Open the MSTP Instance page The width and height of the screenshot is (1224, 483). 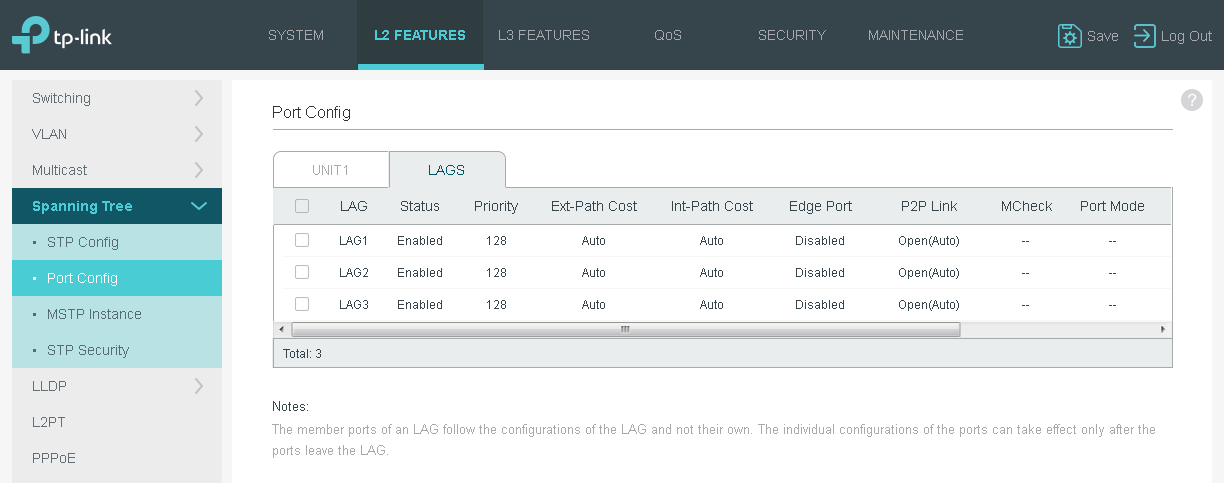pos(94,314)
